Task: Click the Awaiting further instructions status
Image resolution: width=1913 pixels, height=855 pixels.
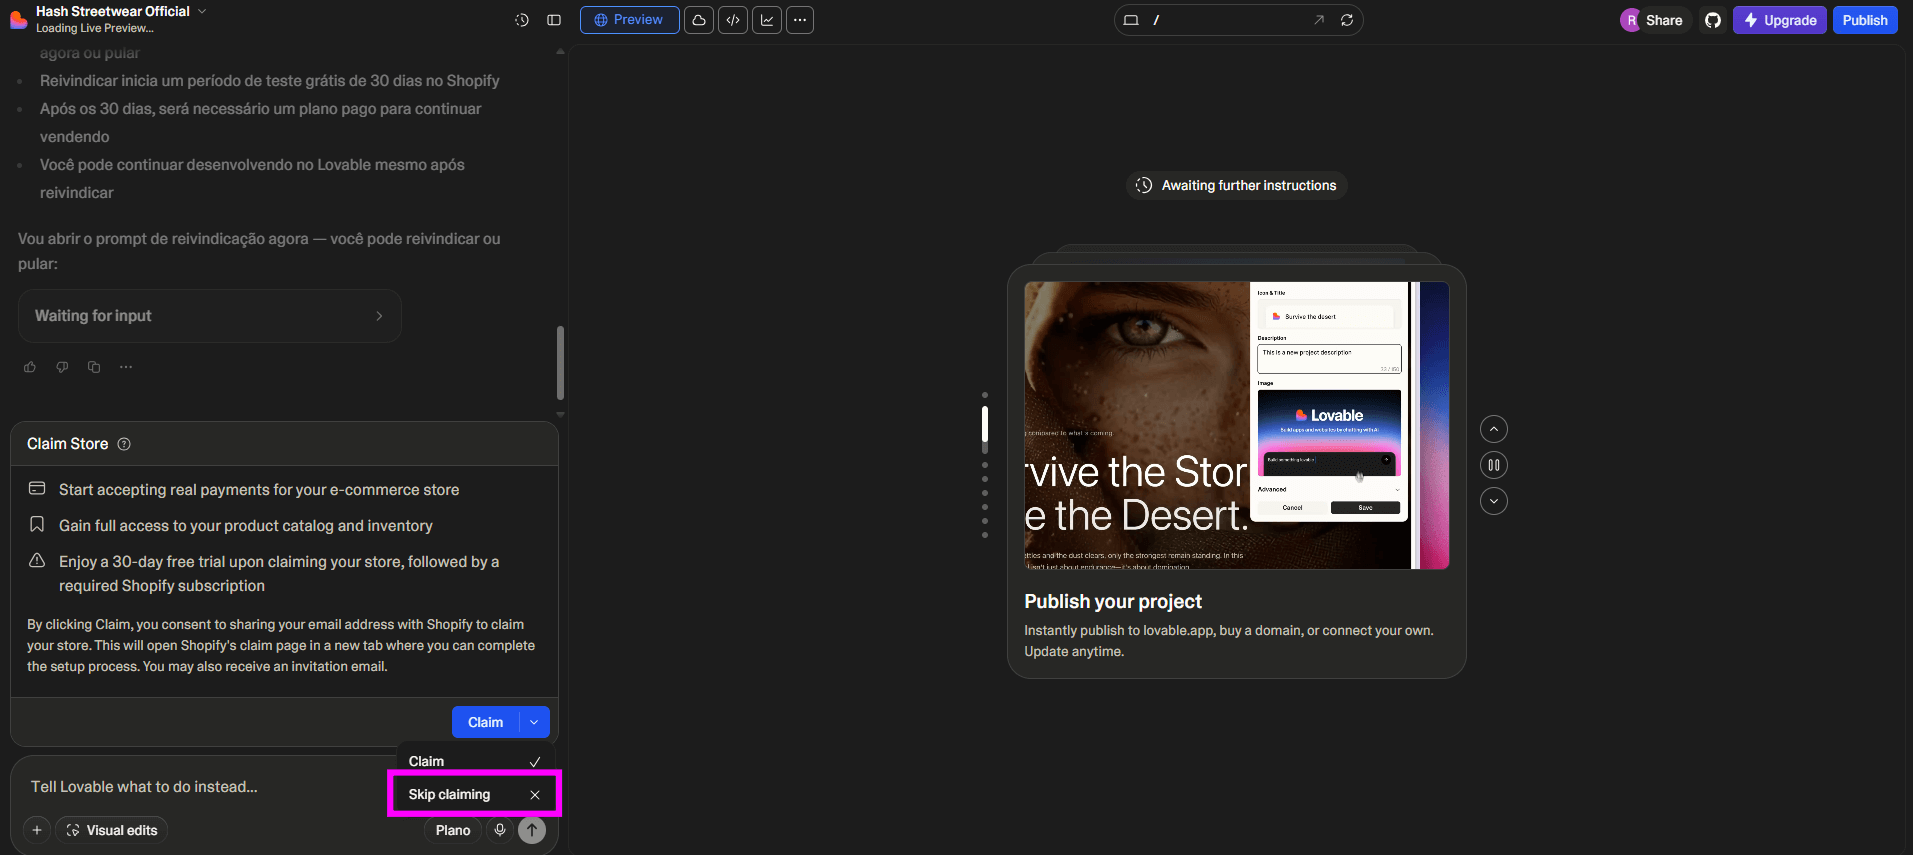Action: point(1237,185)
